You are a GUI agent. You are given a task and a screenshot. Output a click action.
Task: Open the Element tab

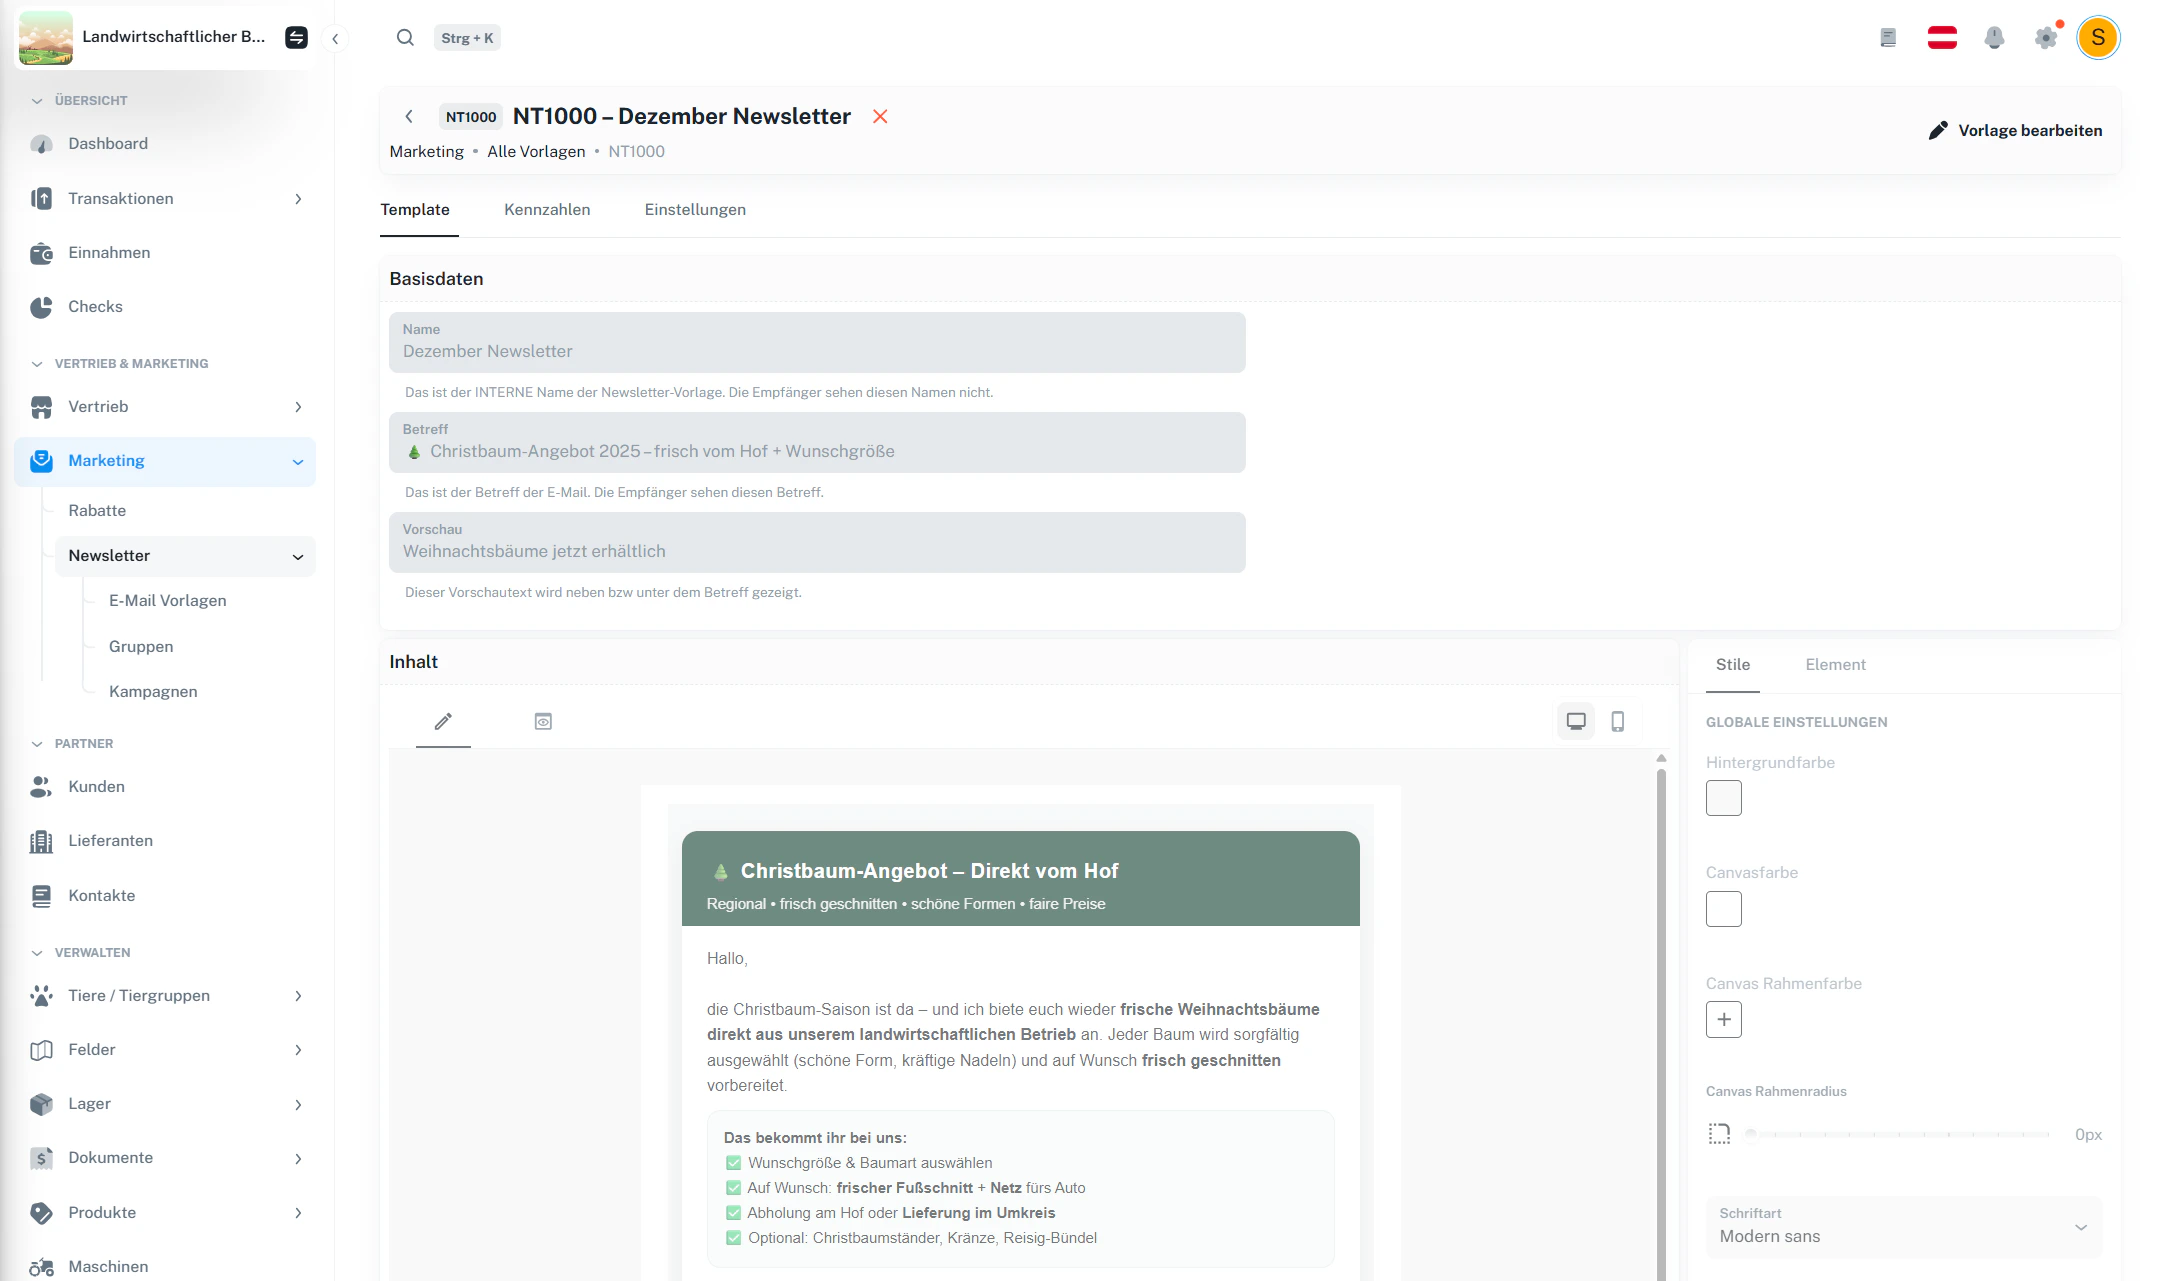point(1835,665)
